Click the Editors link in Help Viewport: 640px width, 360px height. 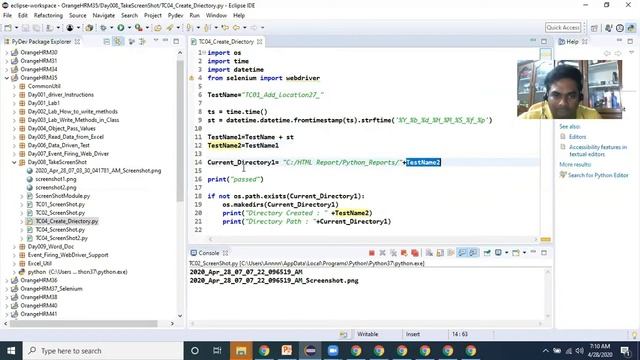[578, 137]
